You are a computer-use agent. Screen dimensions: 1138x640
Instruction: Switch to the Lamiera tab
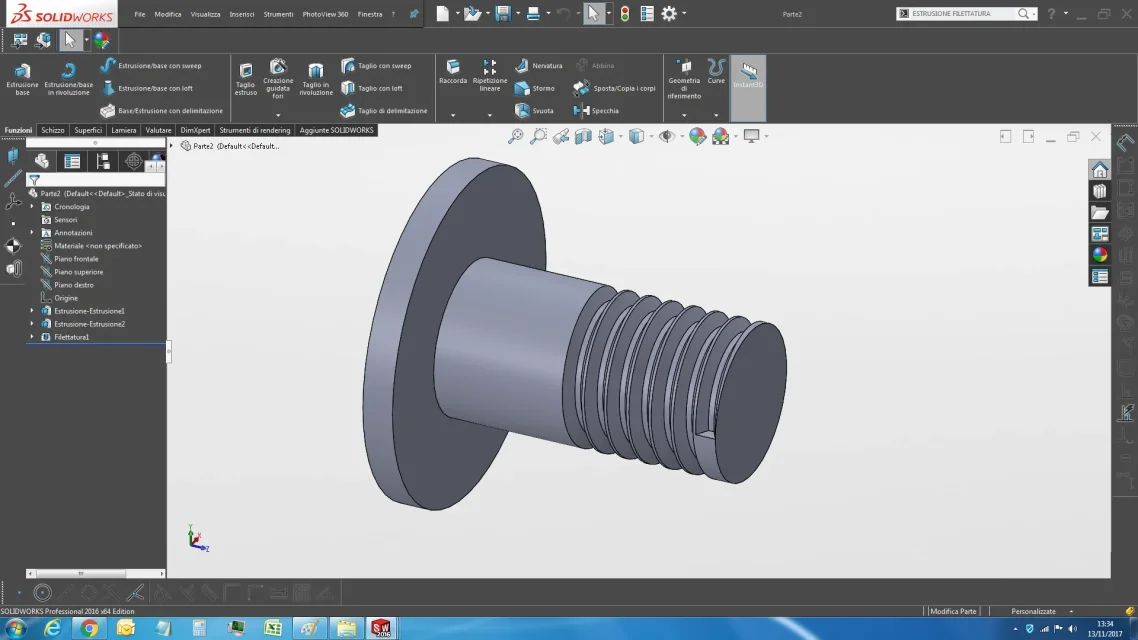(123, 130)
